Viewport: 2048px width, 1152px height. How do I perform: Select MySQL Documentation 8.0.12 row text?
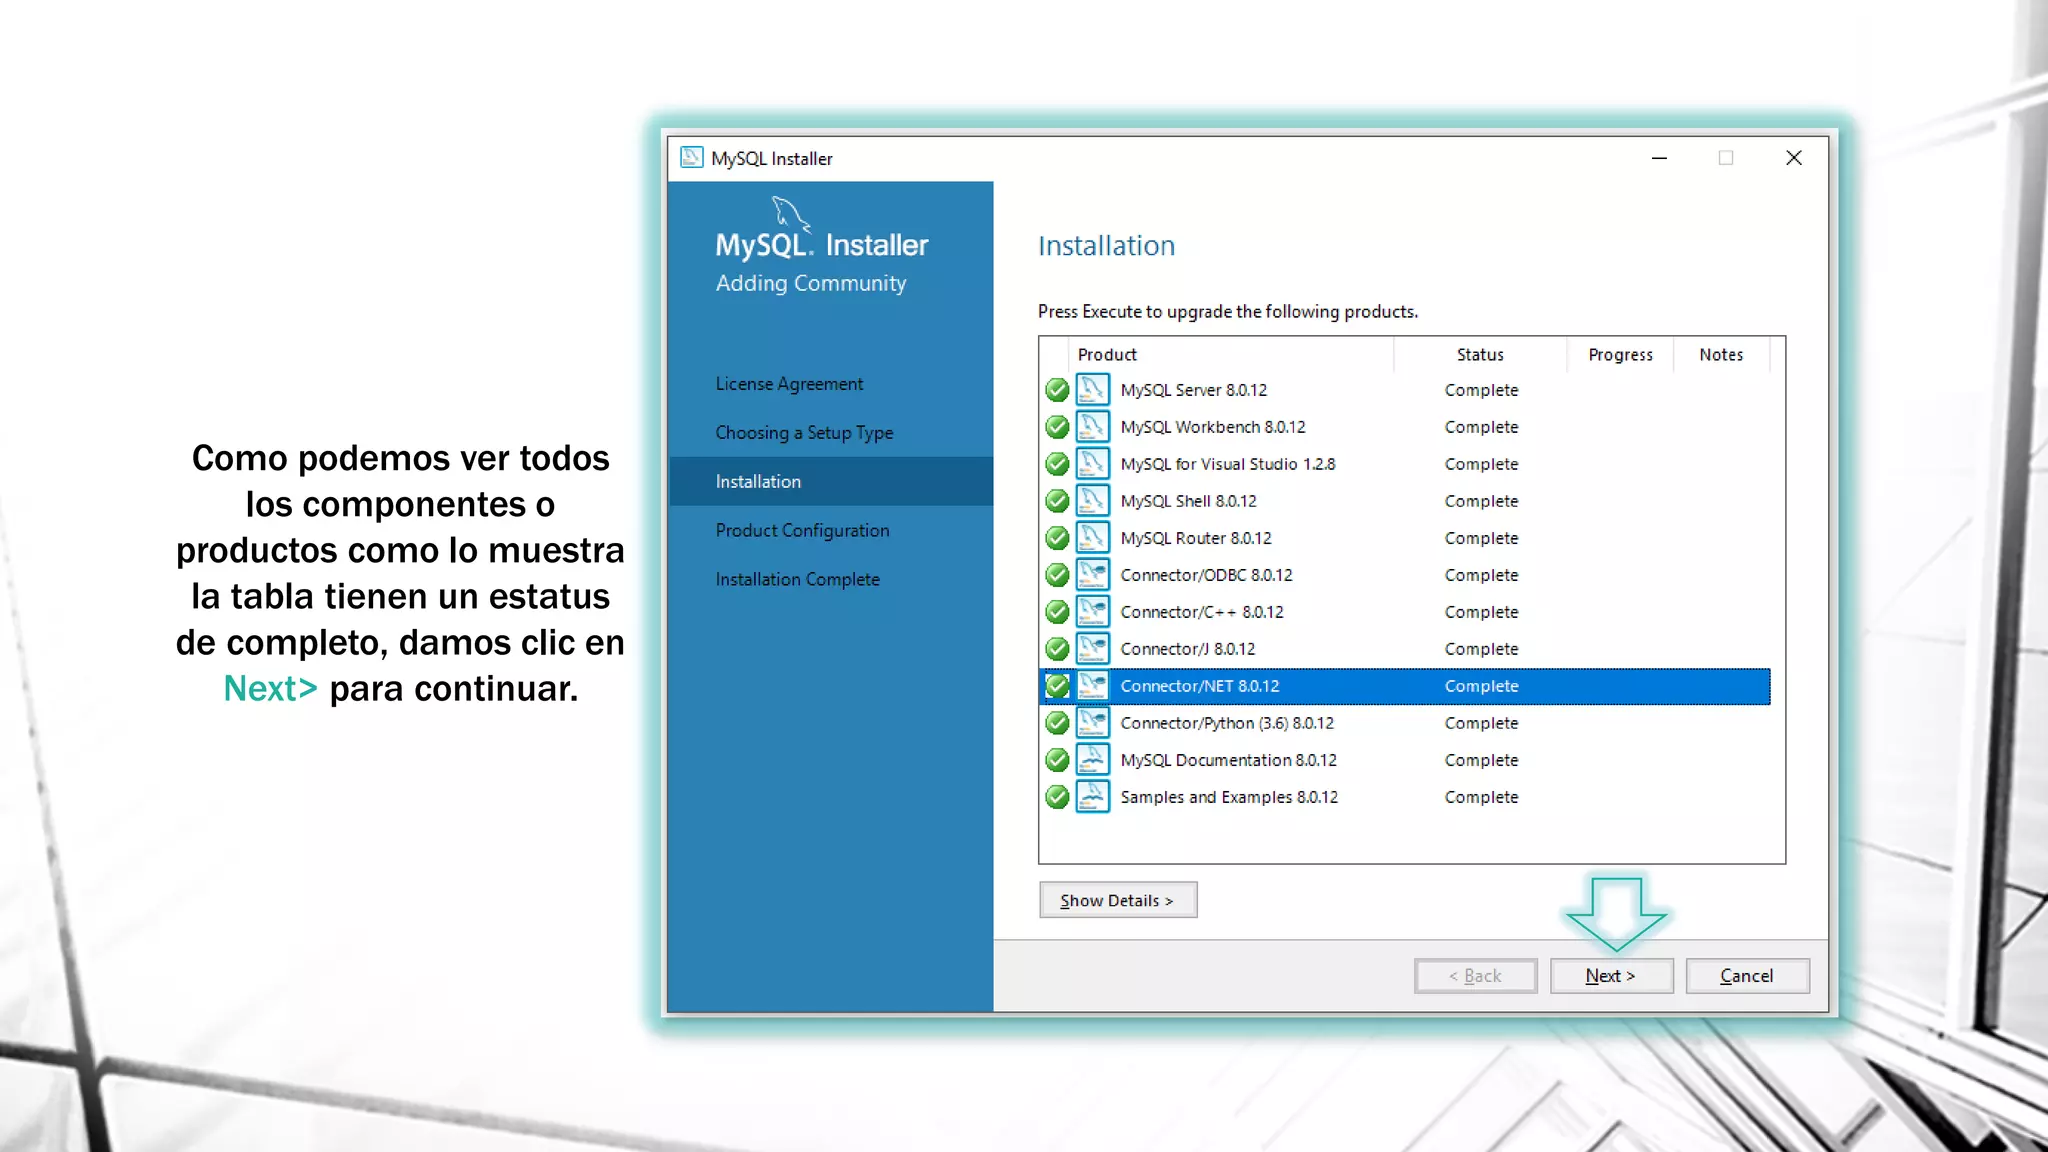(x=1228, y=760)
